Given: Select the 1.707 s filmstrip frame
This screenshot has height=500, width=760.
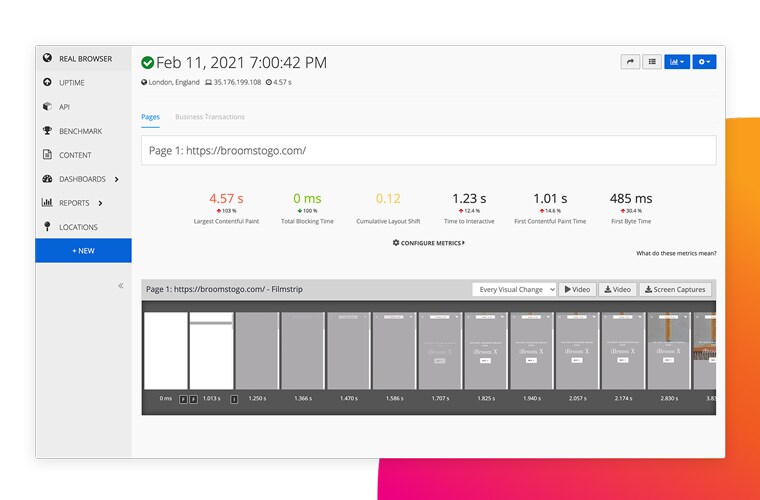Looking at the screenshot, I should pos(440,350).
